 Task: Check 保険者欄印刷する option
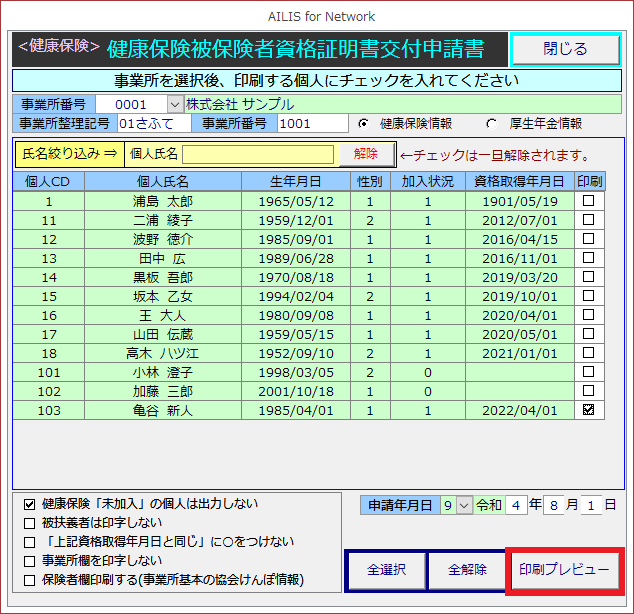point(29,580)
